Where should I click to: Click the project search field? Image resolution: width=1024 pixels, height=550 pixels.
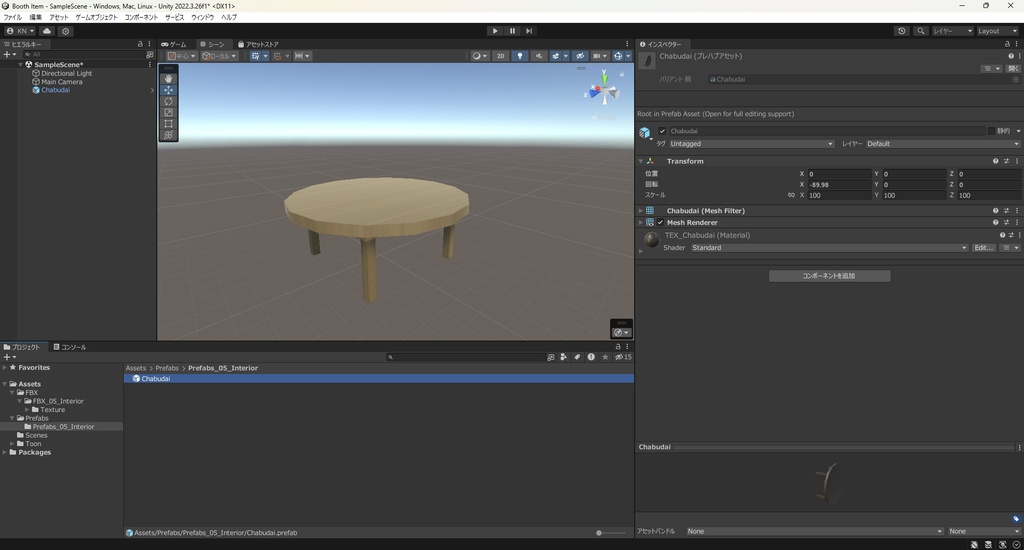pos(466,357)
